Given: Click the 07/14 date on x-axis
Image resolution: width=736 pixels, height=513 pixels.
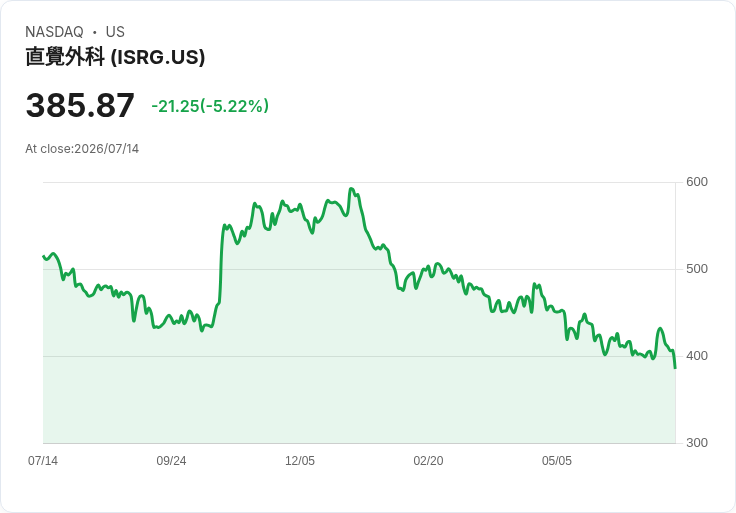Looking at the screenshot, I should coord(43,460).
